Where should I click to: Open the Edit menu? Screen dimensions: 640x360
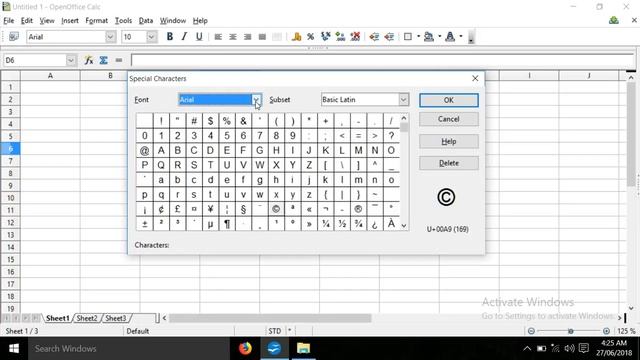coord(27,20)
